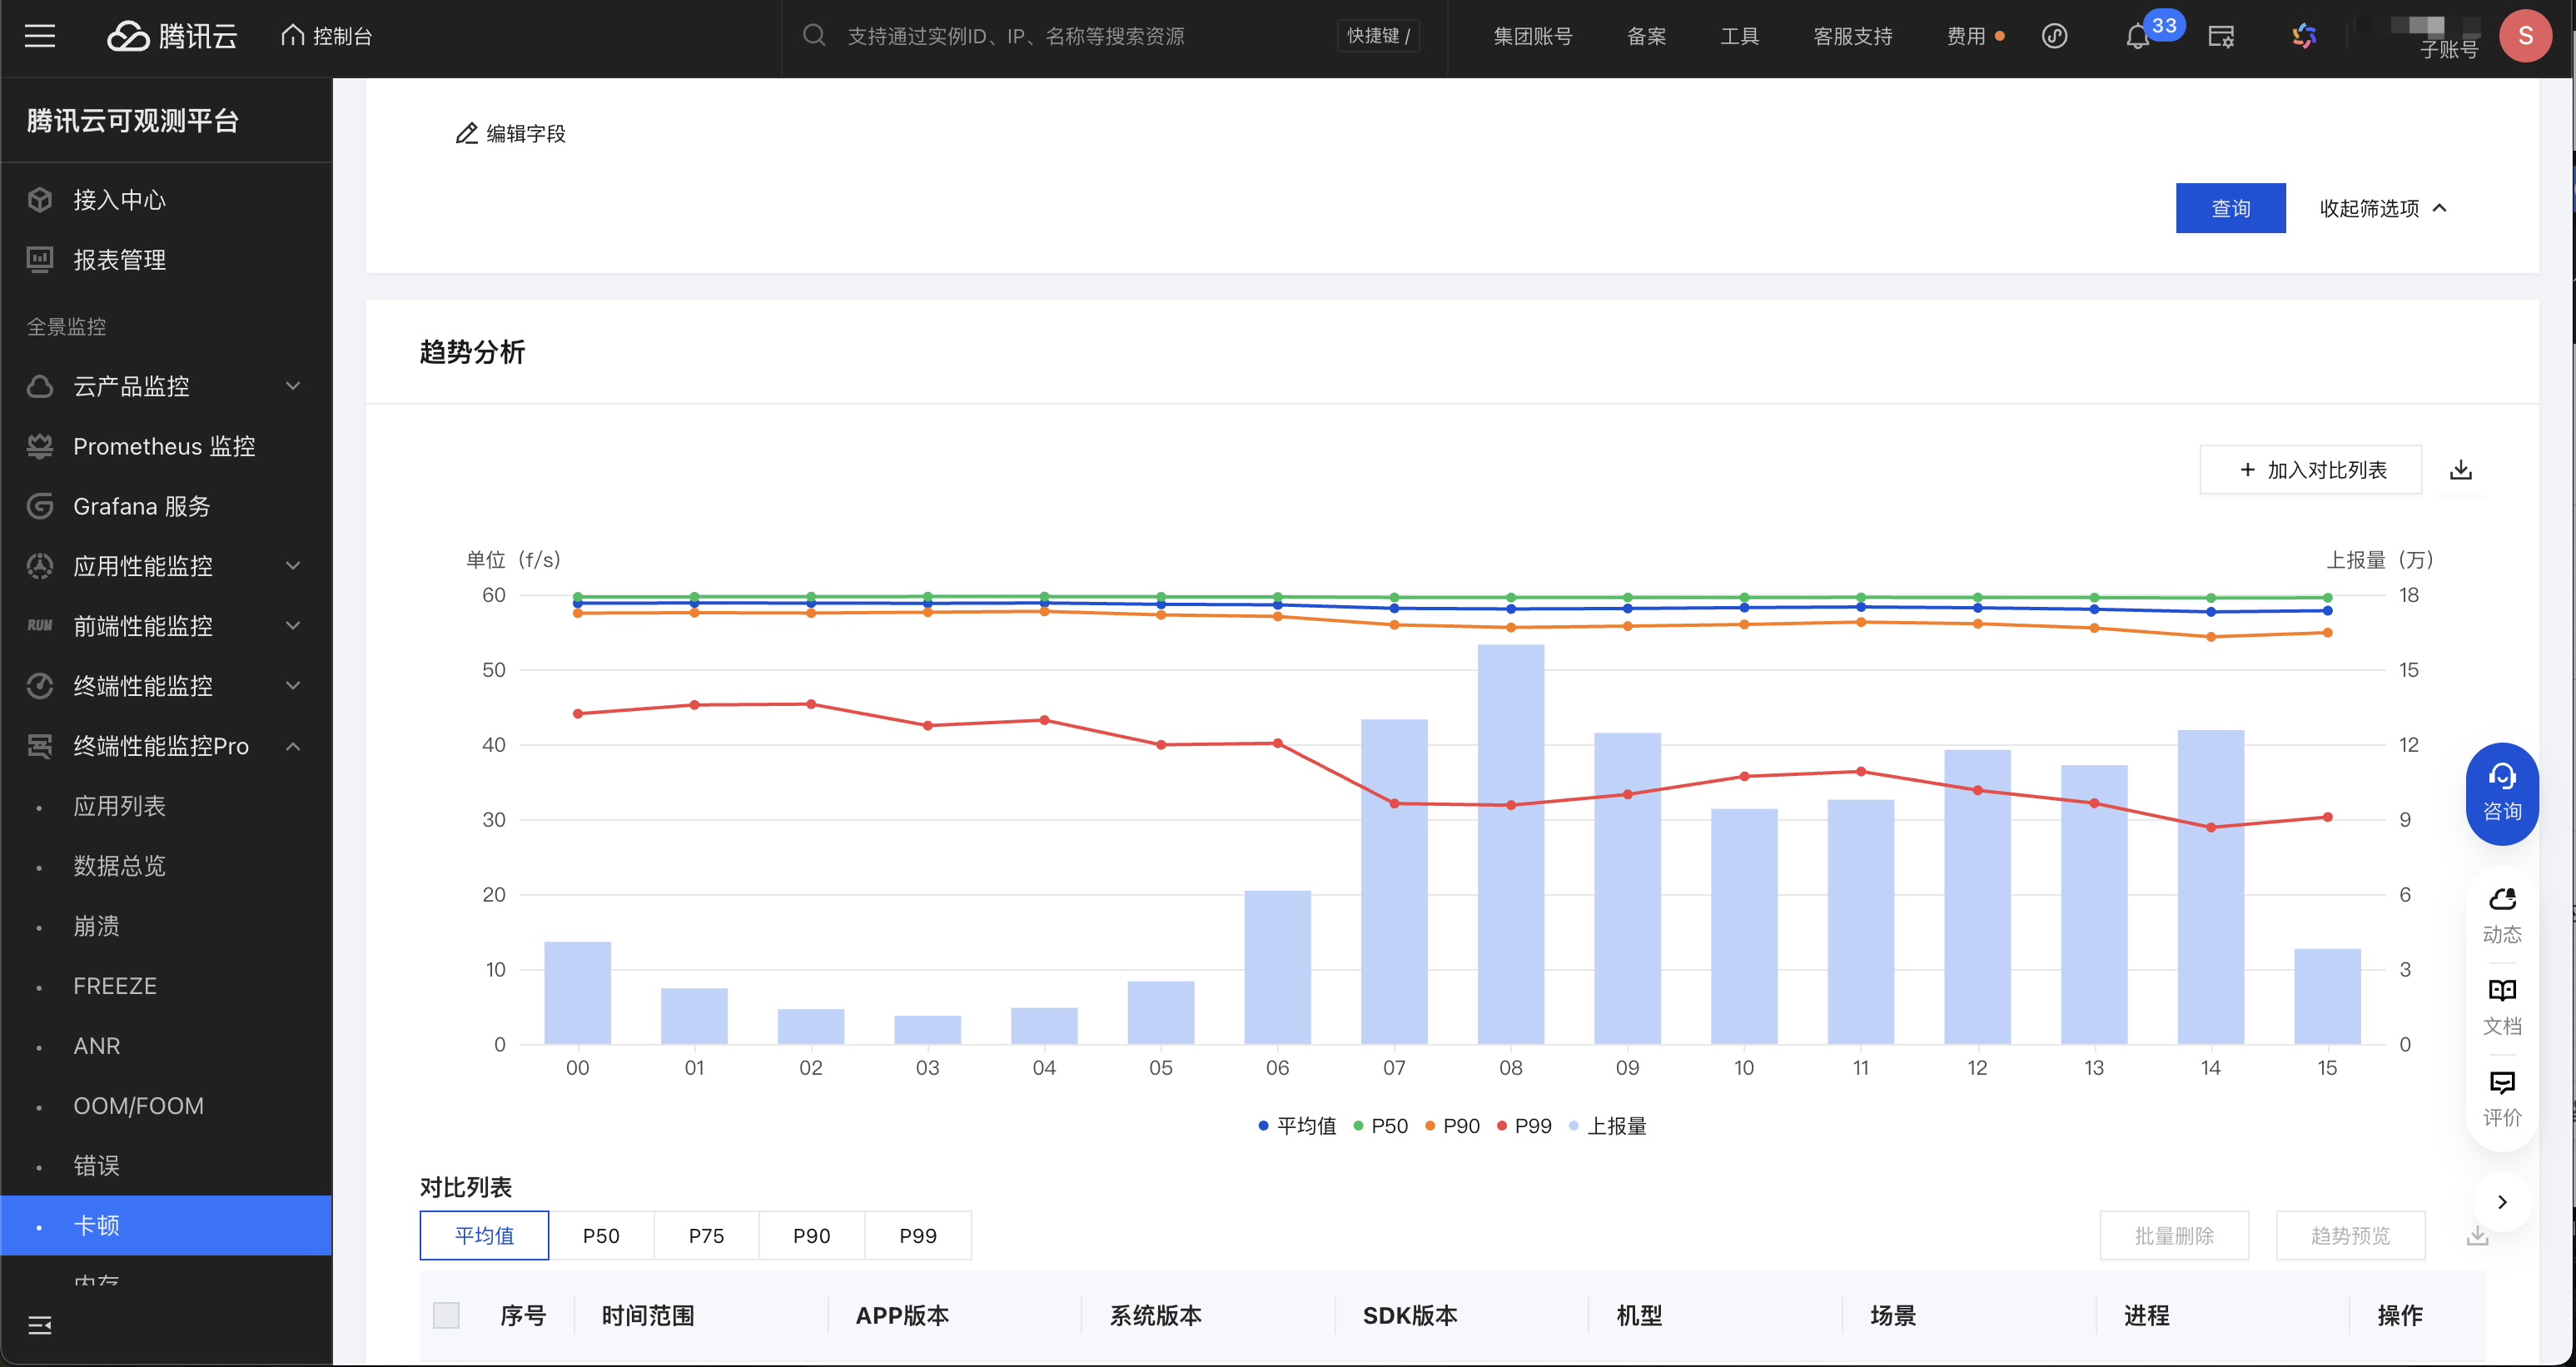Collapse the filter options with 收起筛选项

[x=2382, y=208]
